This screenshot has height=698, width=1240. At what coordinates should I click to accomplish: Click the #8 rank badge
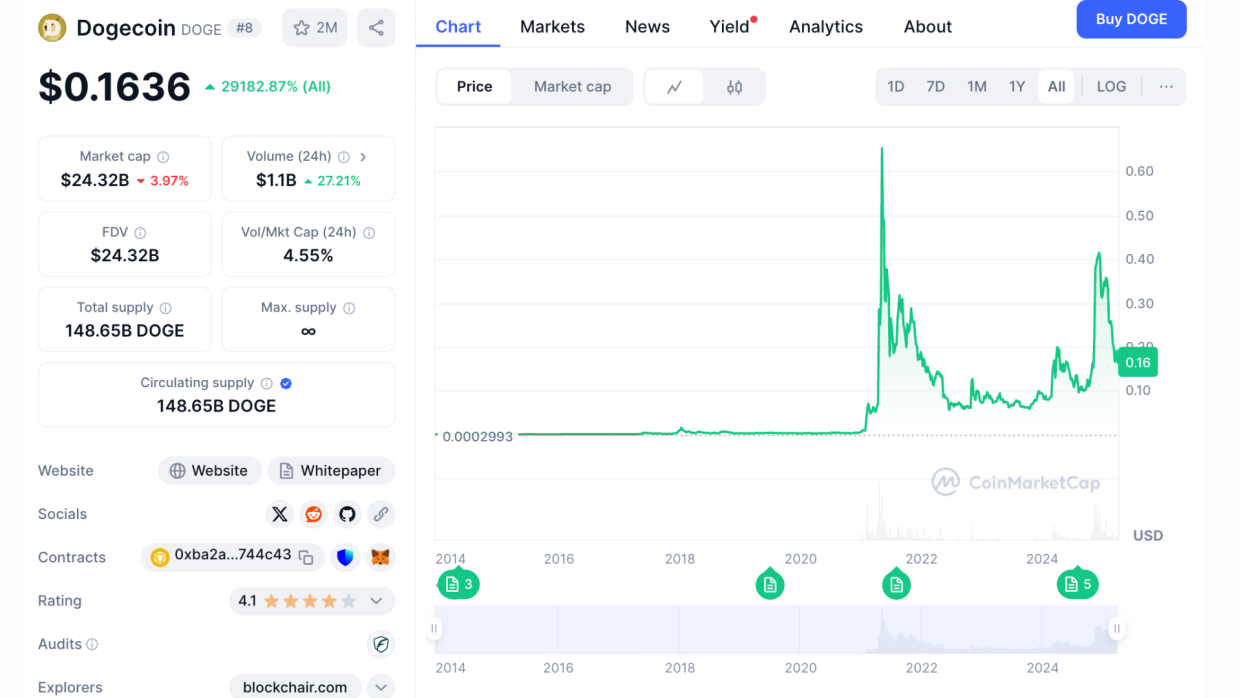coord(245,28)
